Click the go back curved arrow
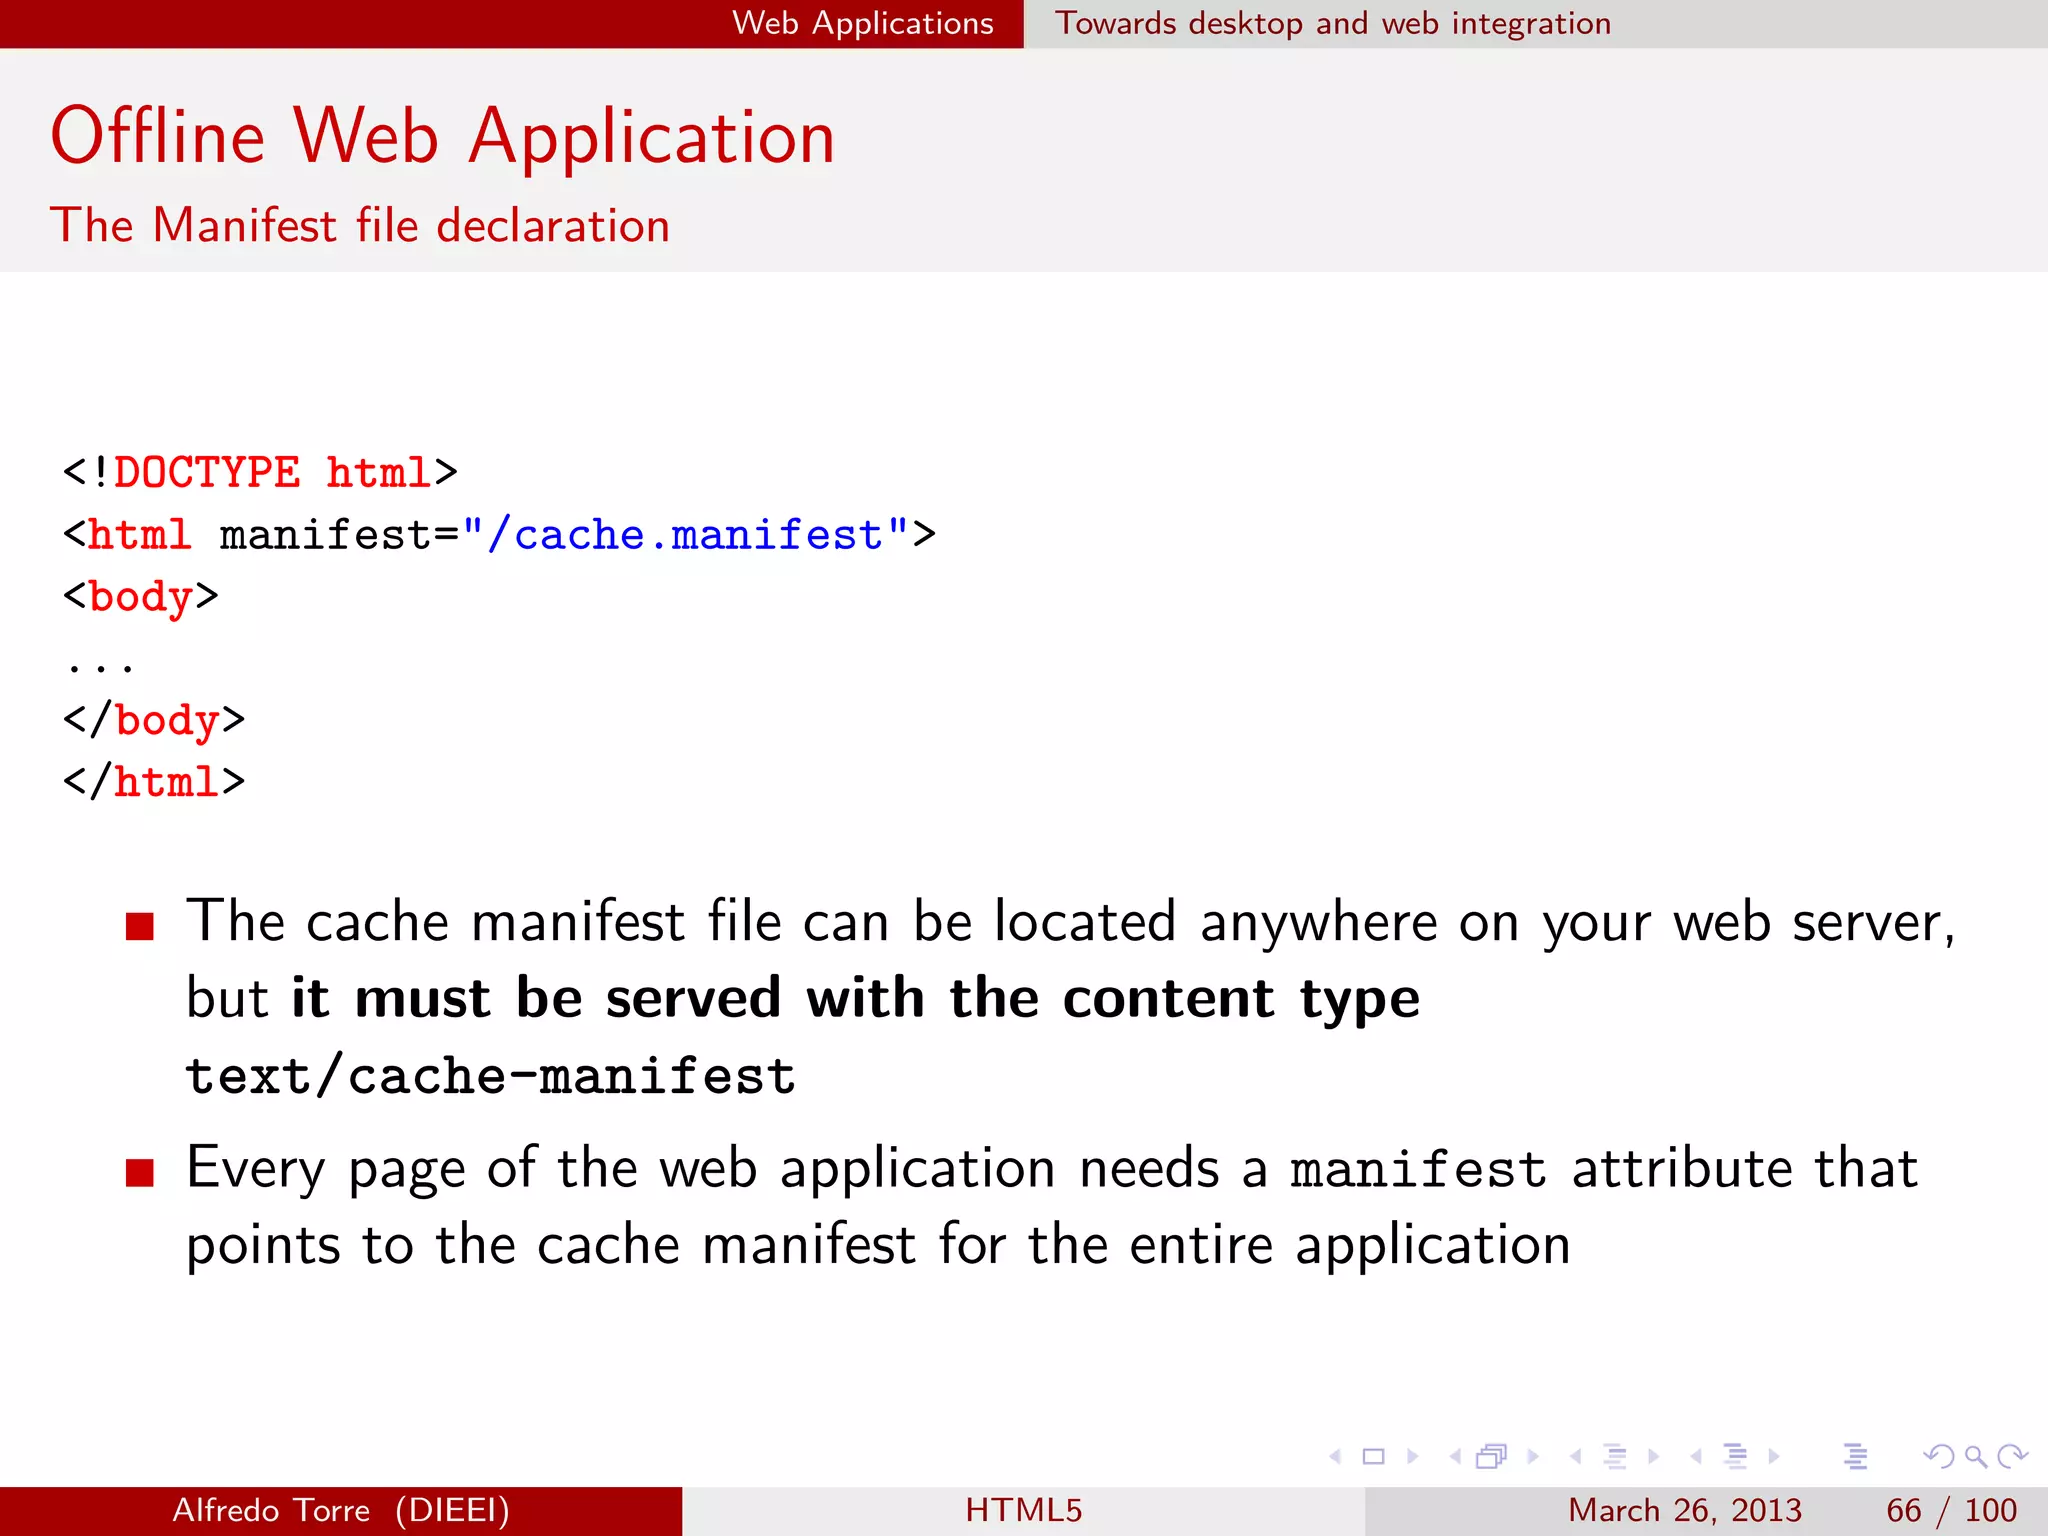This screenshot has height=1536, width=2048. (1939, 1457)
